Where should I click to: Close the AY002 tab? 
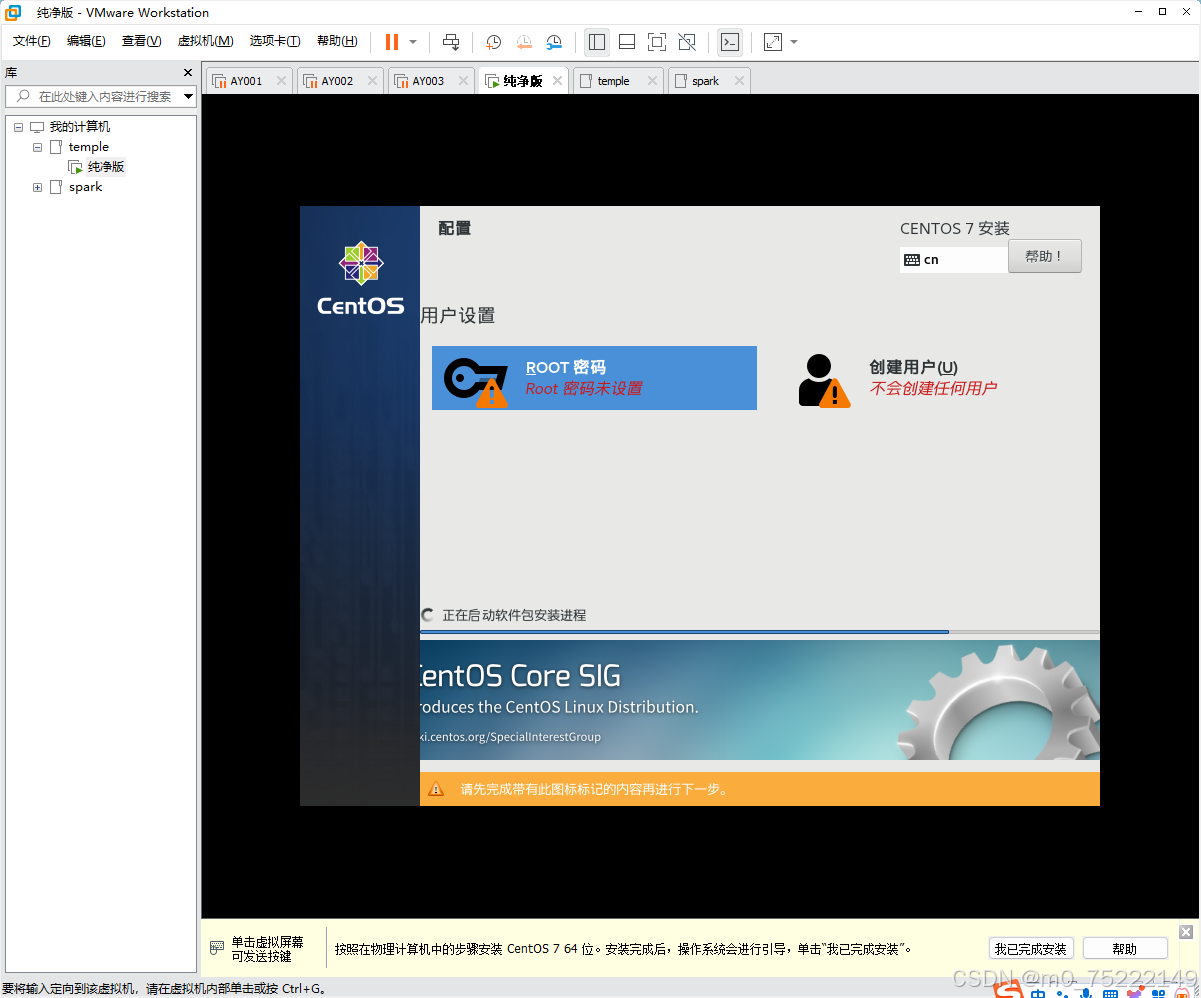pos(372,81)
